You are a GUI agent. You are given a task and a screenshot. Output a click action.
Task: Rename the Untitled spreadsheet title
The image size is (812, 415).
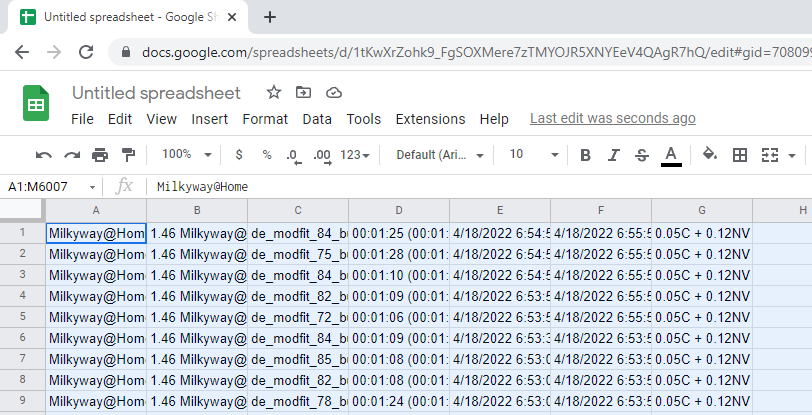[156, 93]
